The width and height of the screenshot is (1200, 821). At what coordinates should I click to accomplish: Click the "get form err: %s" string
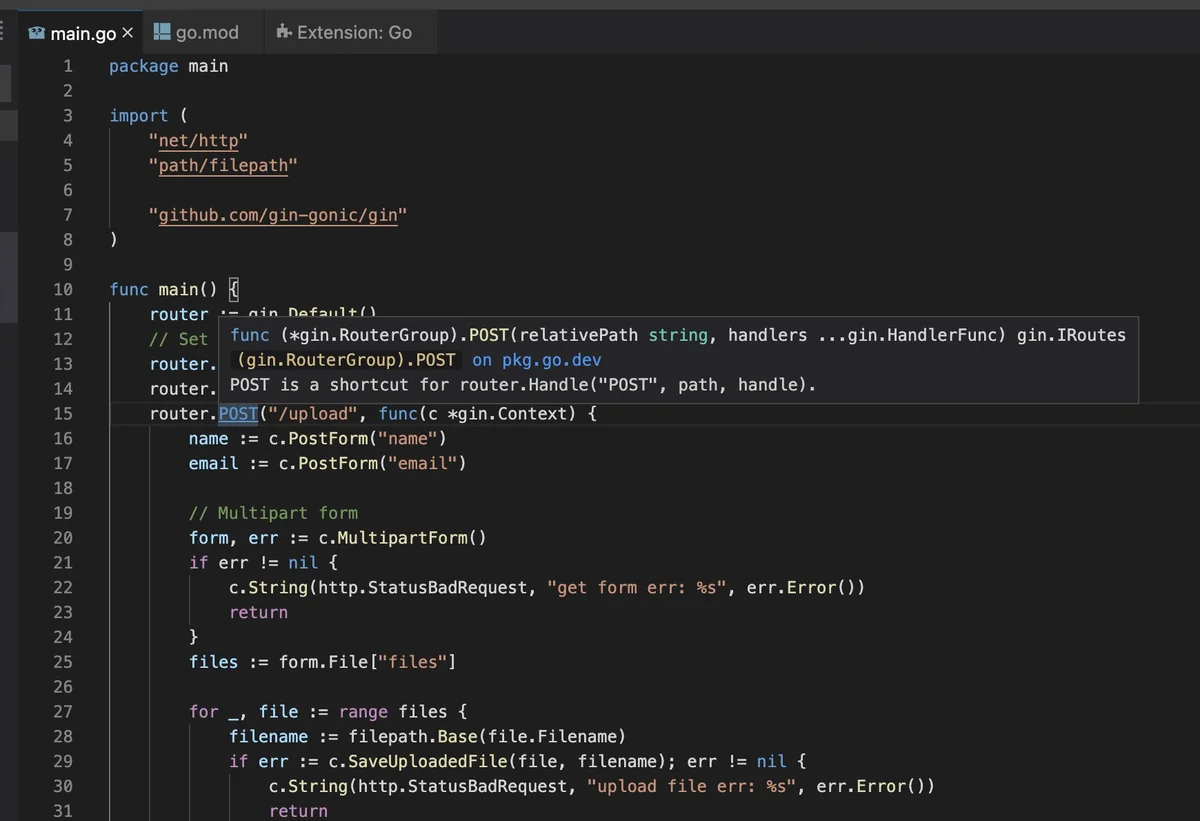coord(637,588)
